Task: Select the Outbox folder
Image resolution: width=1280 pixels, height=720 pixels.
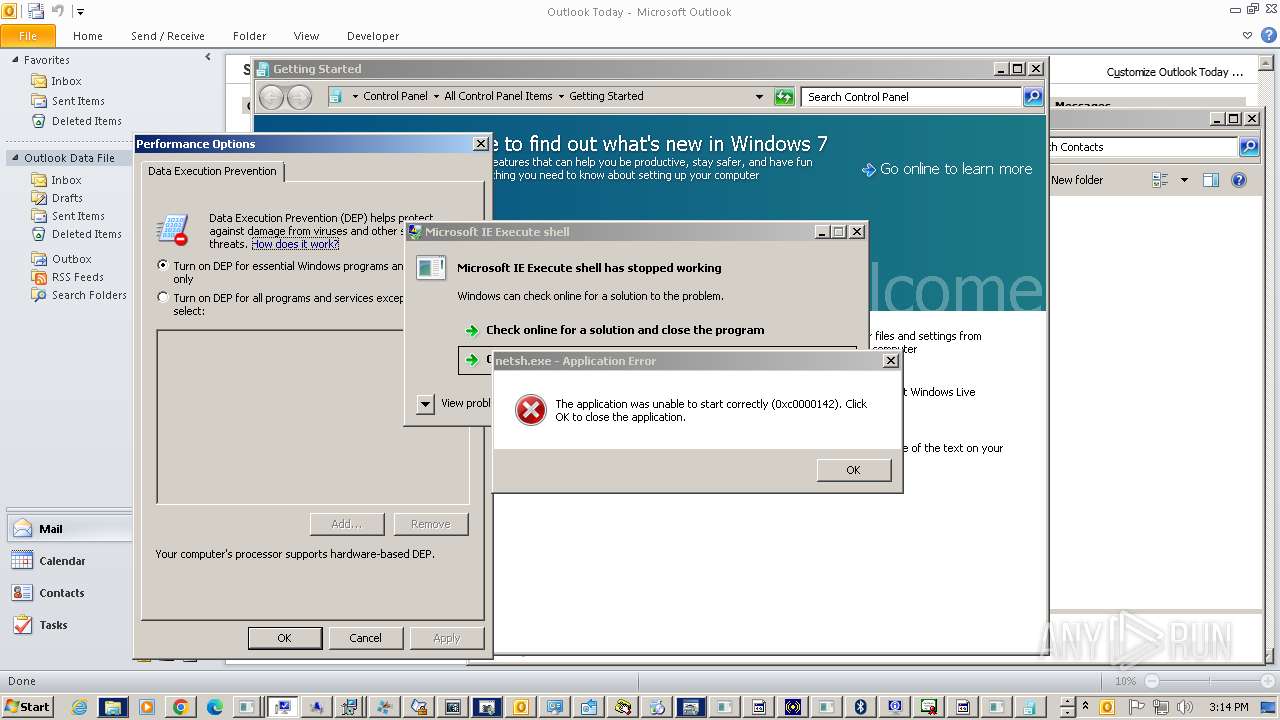Action: click(x=71, y=259)
